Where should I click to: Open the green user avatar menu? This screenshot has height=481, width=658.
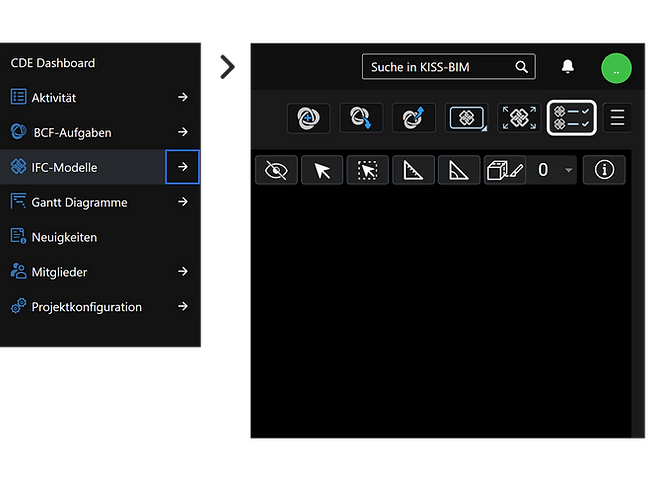pos(616,68)
